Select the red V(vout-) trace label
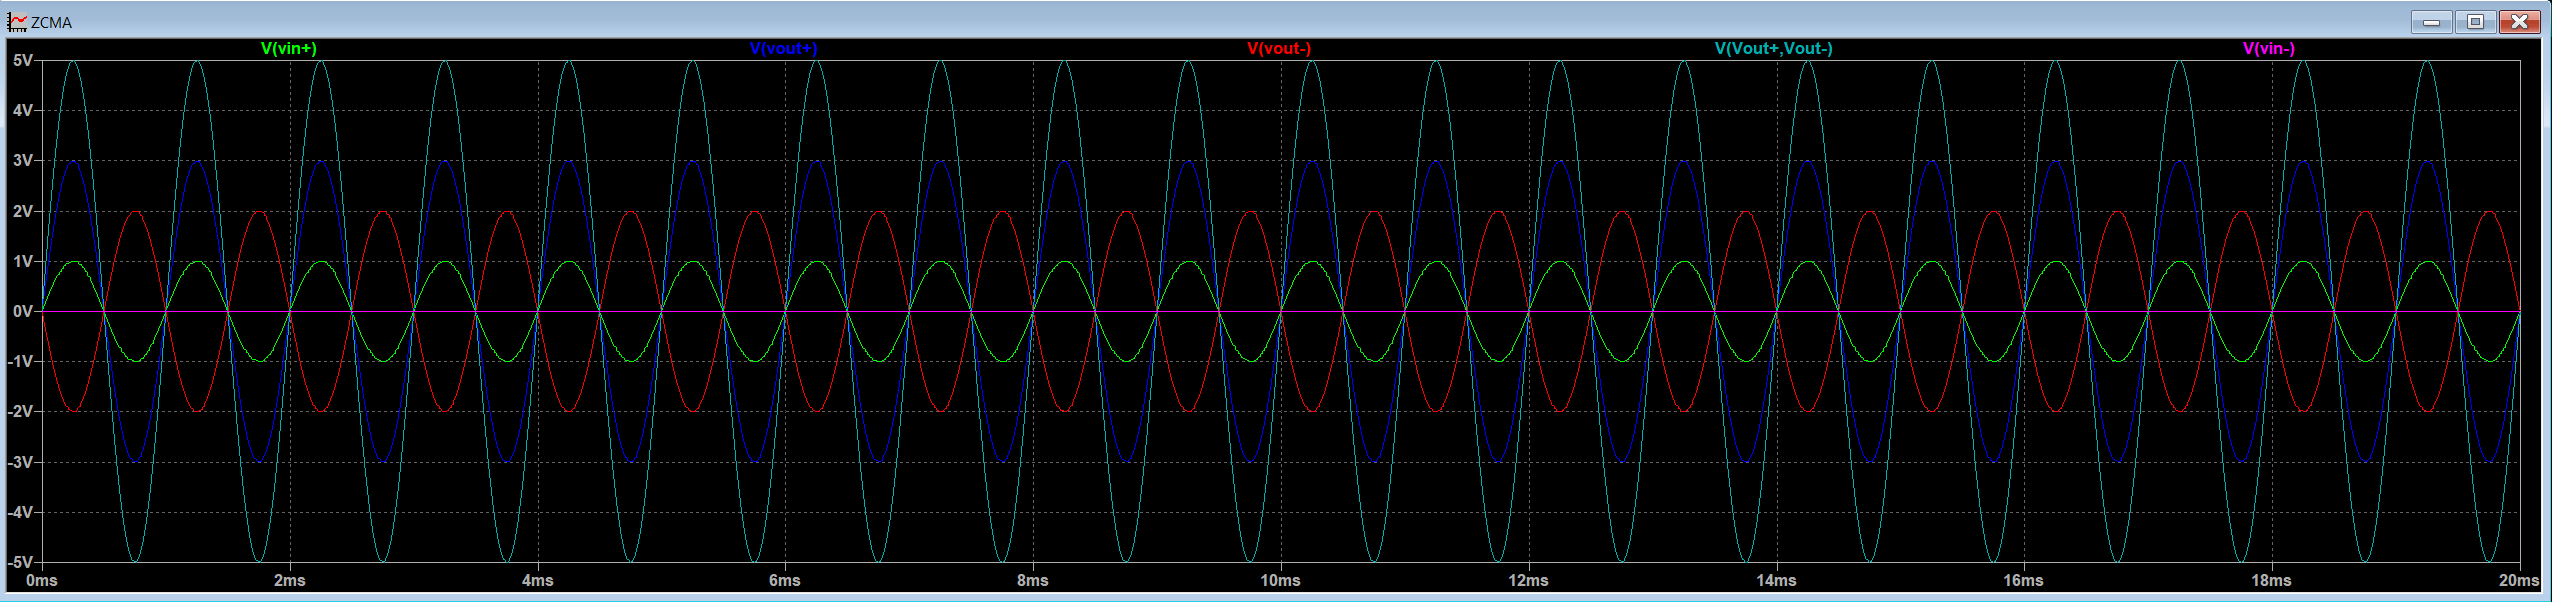Viewport: 2552px width, 602px height. click(1279, 48)
